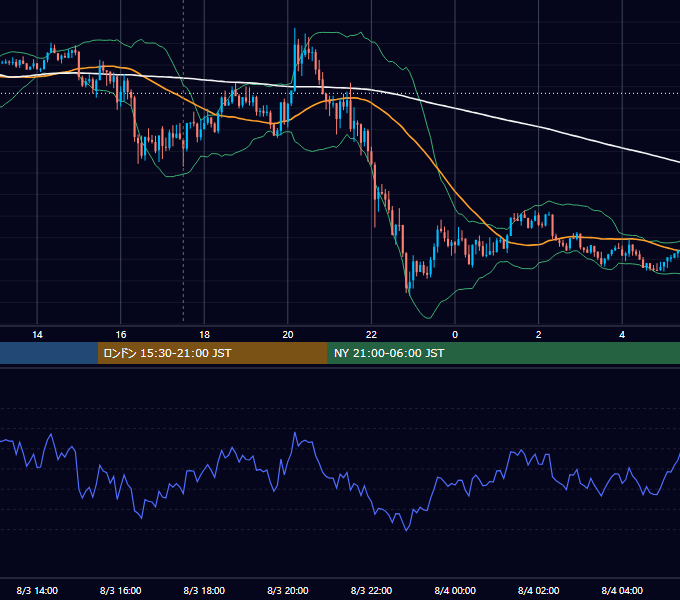The image size is (680, 600).
Task: Click the '8/3 18:00' date label
Action: (204, 590)
